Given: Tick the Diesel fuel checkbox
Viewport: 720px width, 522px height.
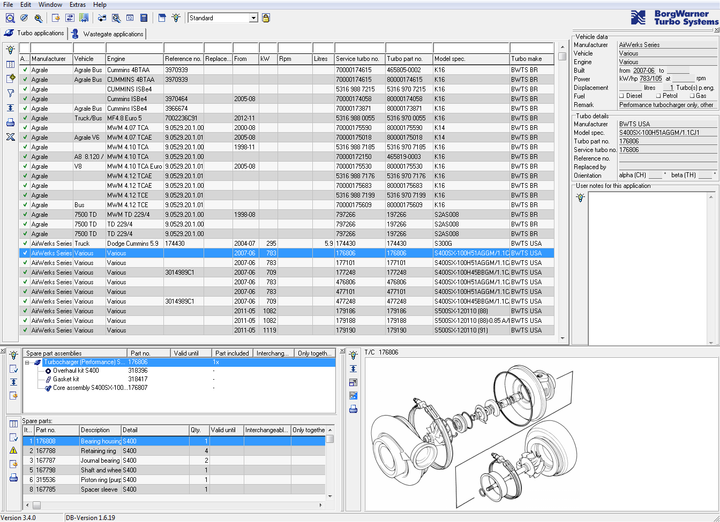Looking at the screenshot, I should [x=622, y=96].
